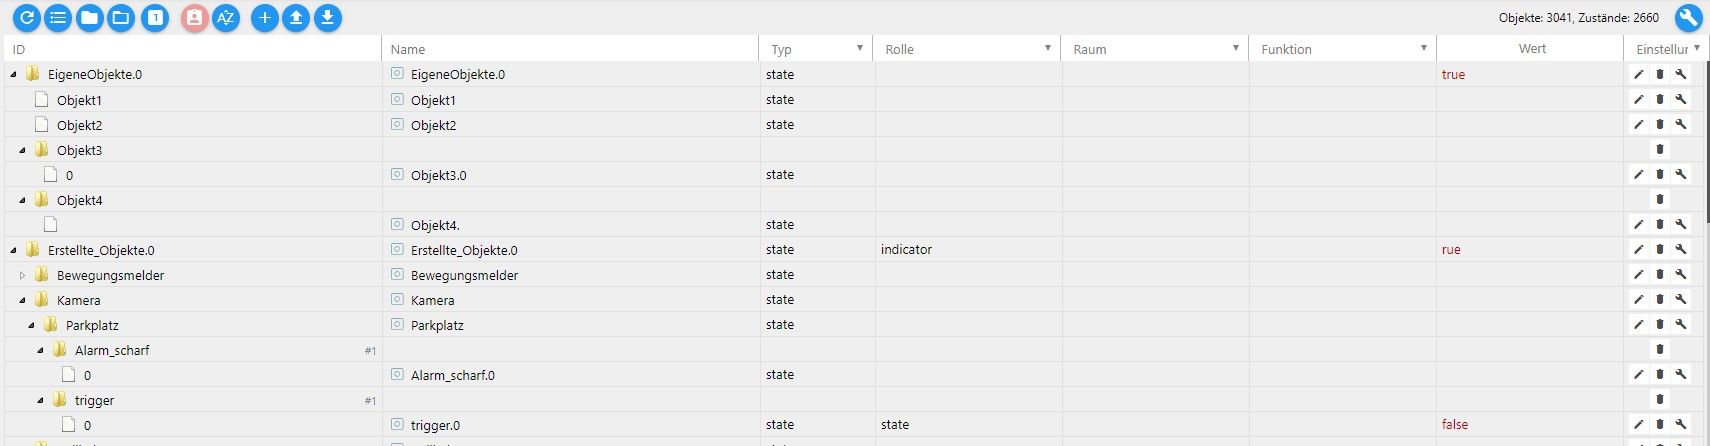Viewport: 1710px width, 446px height.
Task: Collapse the Parkplatz tree node
Action: [31, 325]
